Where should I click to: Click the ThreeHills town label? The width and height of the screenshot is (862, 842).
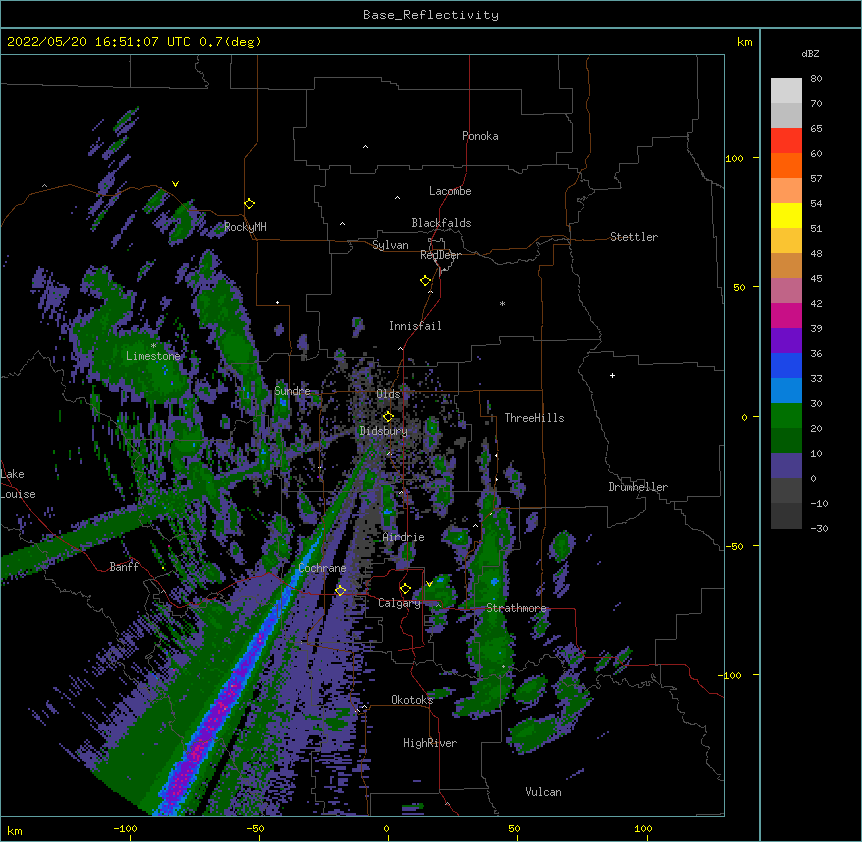coord(534,418)
